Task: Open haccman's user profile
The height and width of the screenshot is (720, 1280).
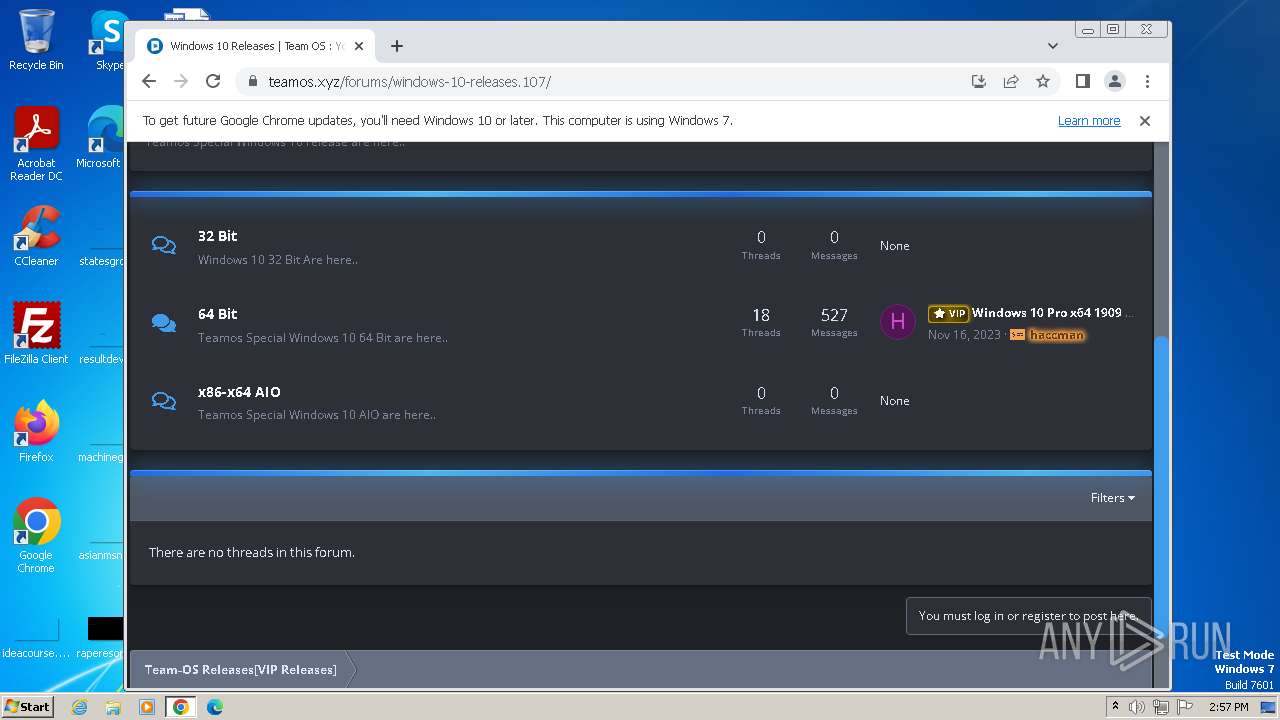Action: tap(1056, 335)
